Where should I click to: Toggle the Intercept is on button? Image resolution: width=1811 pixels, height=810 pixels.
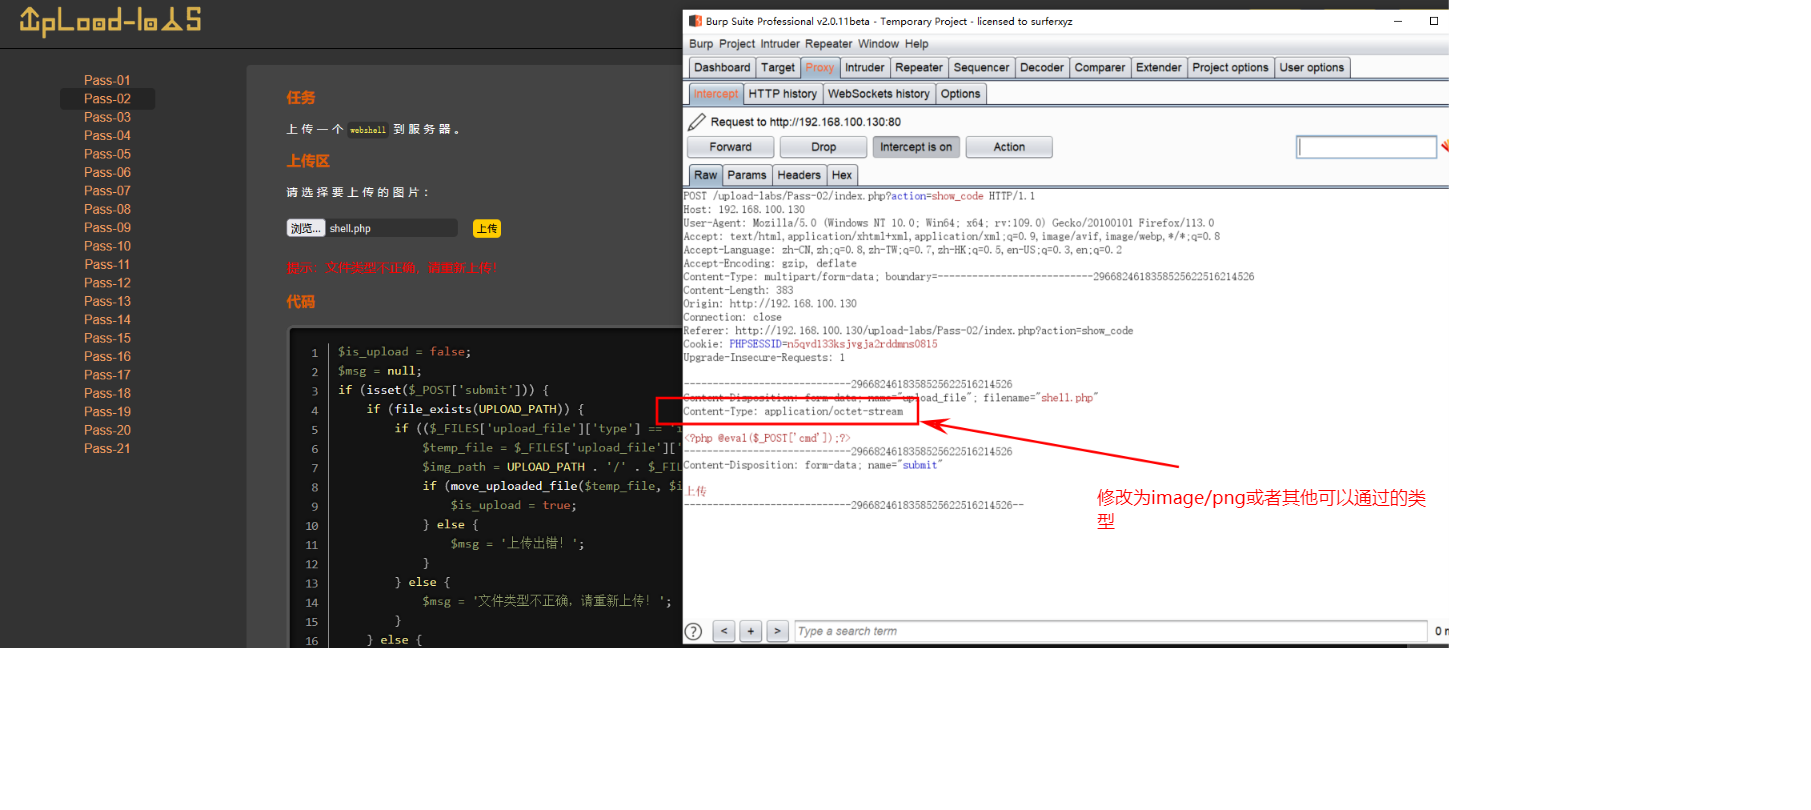(x=916, y=147)
